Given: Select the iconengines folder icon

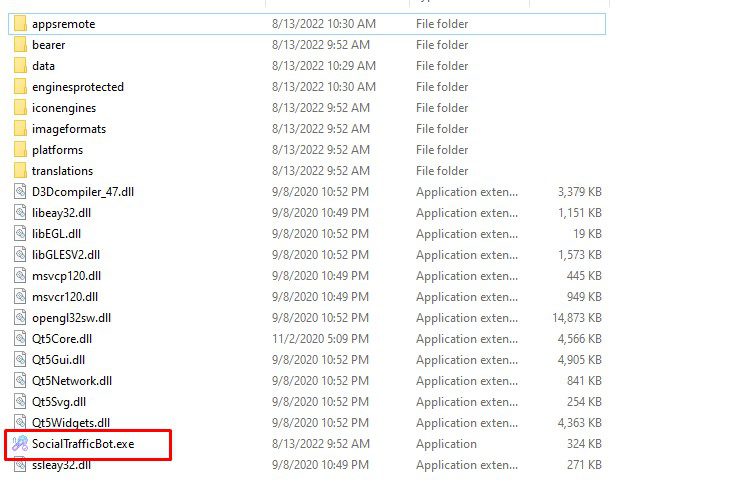Looking at the screenshot, I should tap(20, 107).
